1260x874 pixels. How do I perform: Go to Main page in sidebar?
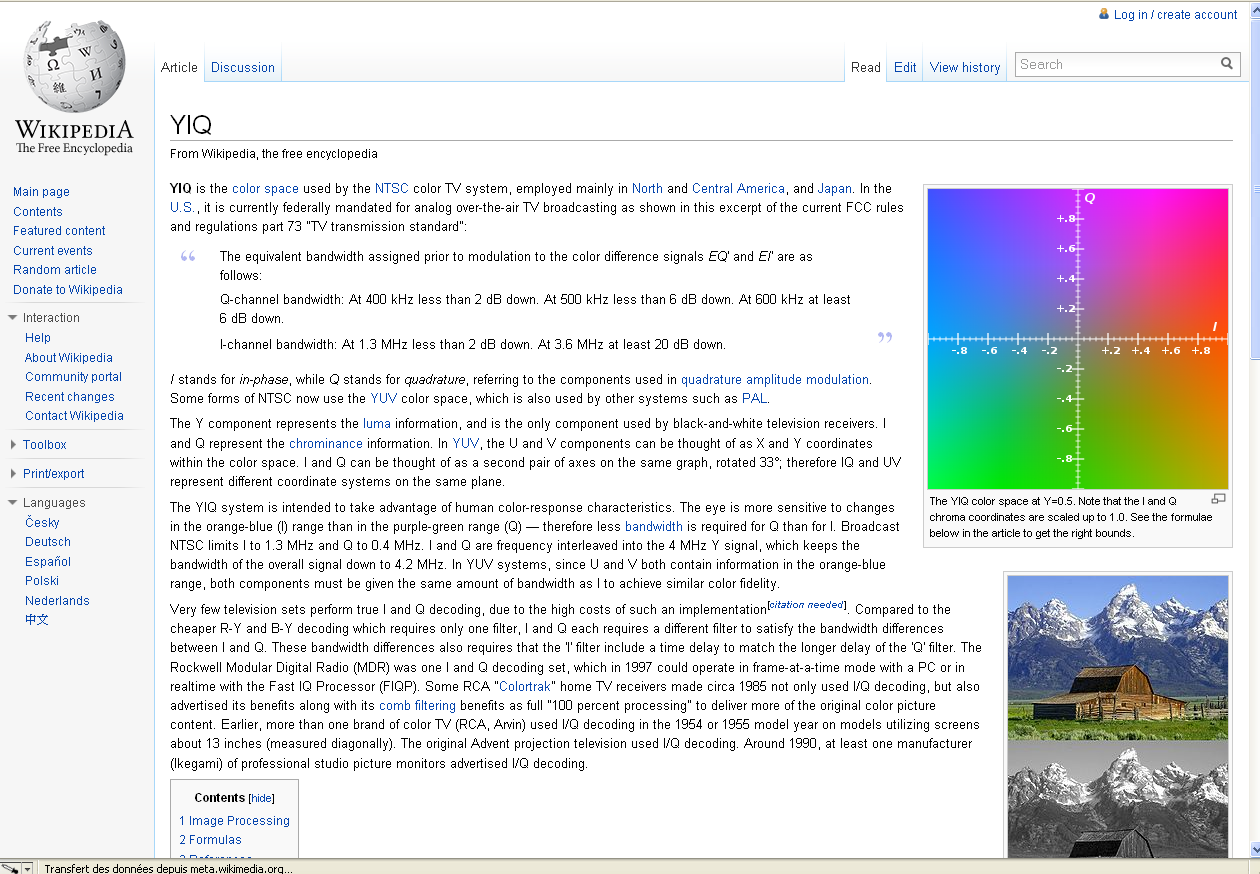point(41,192)
